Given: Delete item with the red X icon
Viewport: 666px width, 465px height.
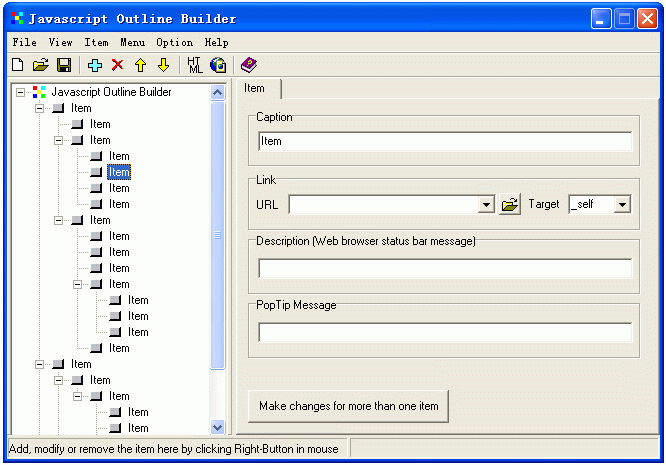Looking at the screenshot, I should coord(118,65).
